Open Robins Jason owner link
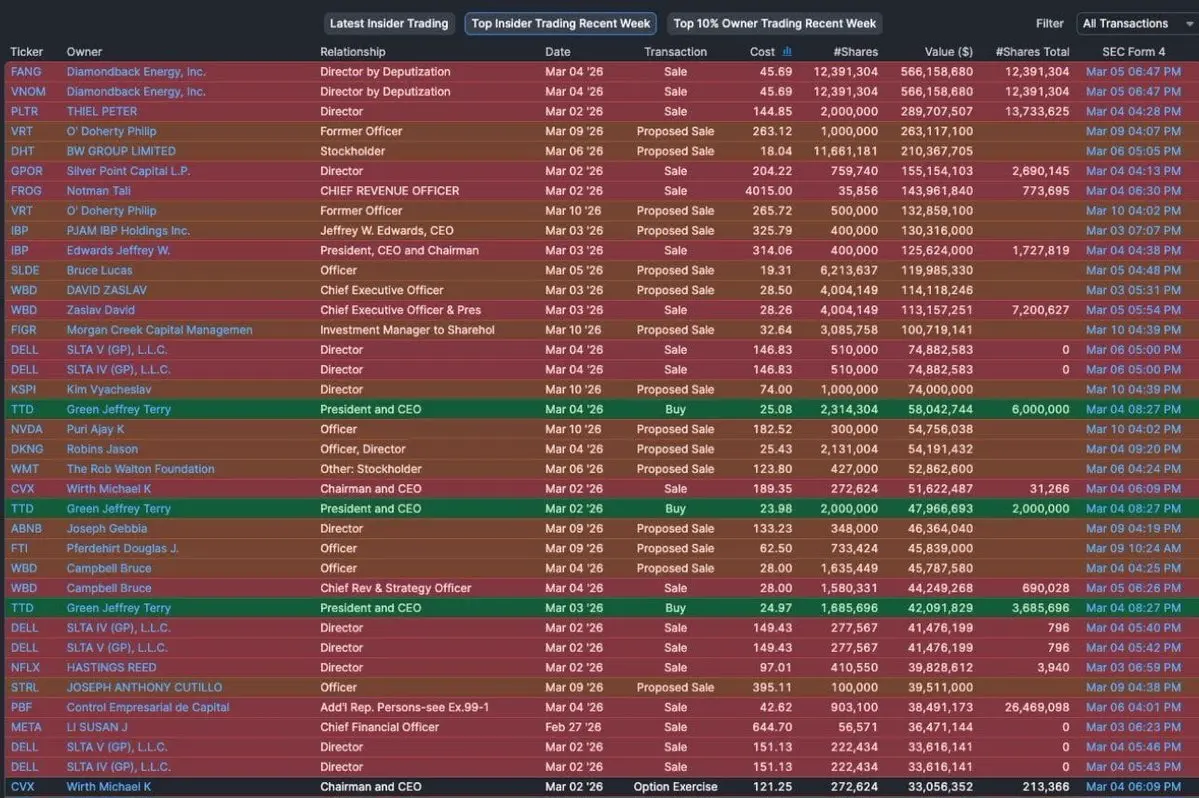The height and width of the screenshot is (798, 1199). tap(102, 449)
